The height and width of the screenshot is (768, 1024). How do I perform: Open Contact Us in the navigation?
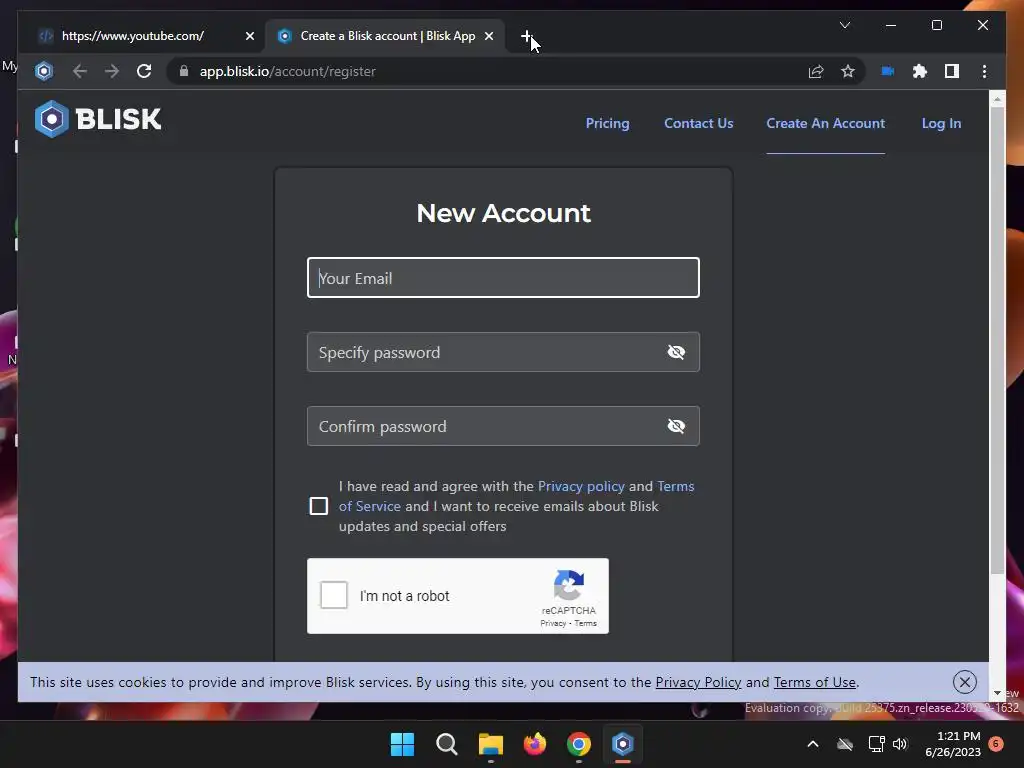(699, 123)
